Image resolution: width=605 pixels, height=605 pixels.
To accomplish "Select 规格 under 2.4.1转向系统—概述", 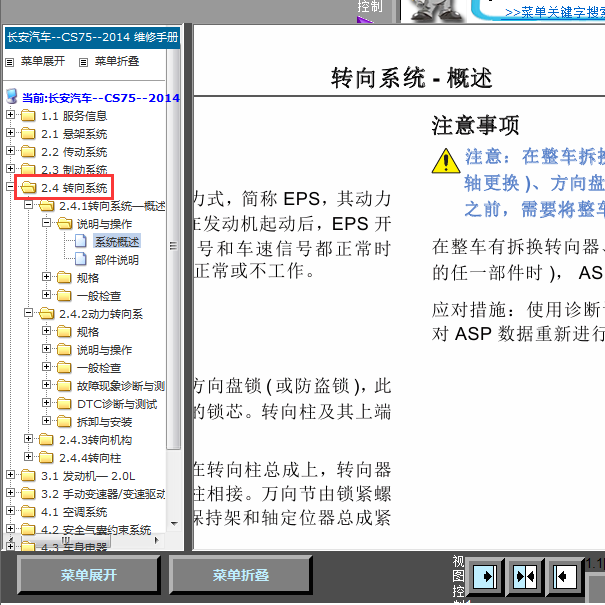I will point(88,278).
